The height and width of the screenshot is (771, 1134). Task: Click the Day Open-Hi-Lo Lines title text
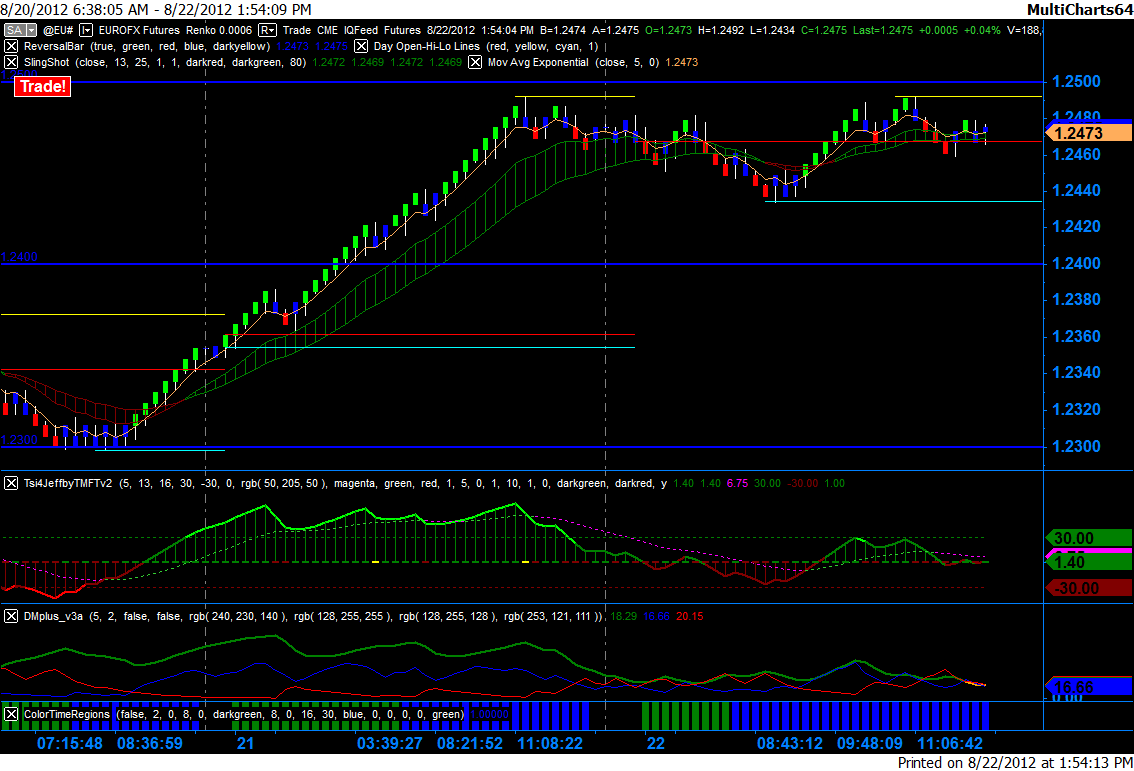pos(427,46)
